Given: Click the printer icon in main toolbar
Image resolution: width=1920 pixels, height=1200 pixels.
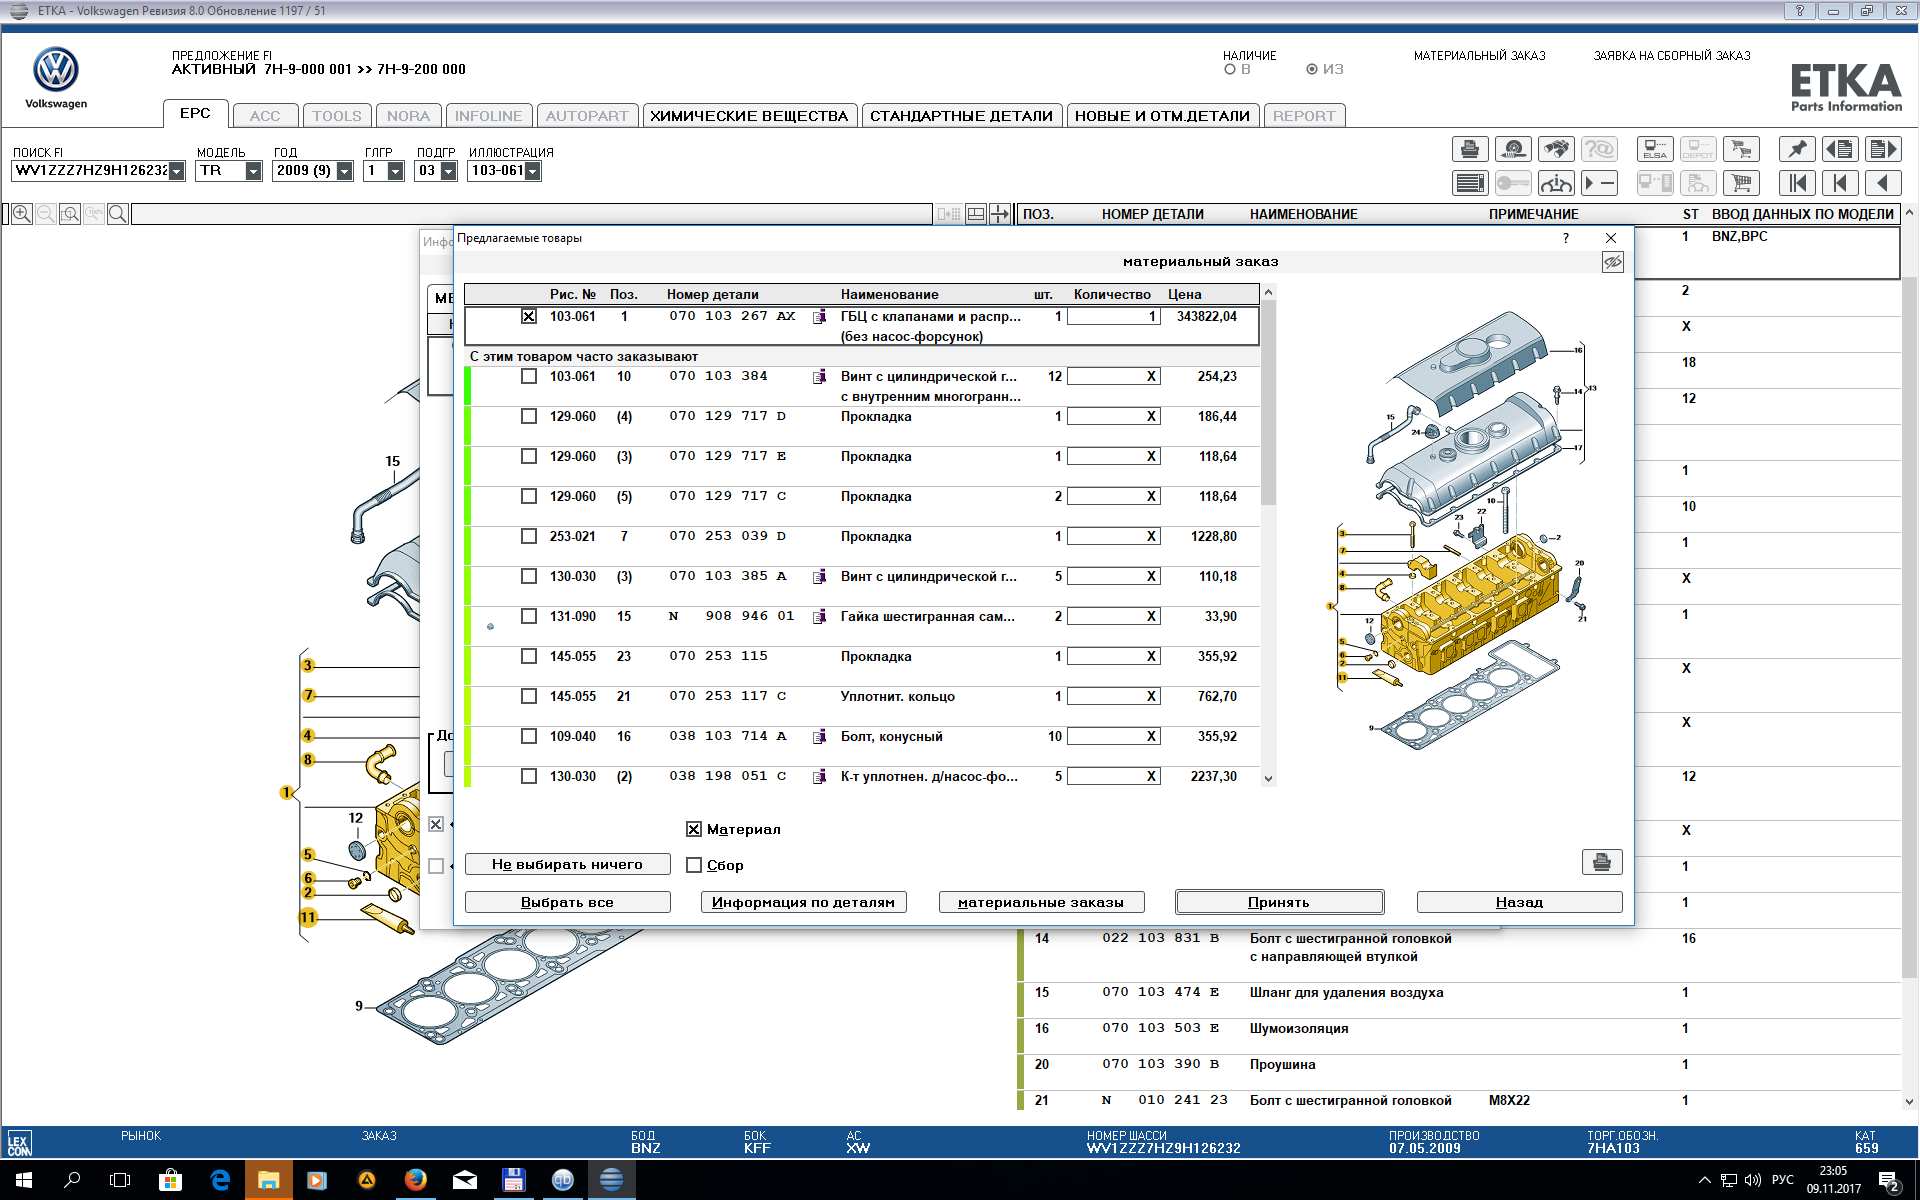Looking at the screenshot, I should point(1470,150).
